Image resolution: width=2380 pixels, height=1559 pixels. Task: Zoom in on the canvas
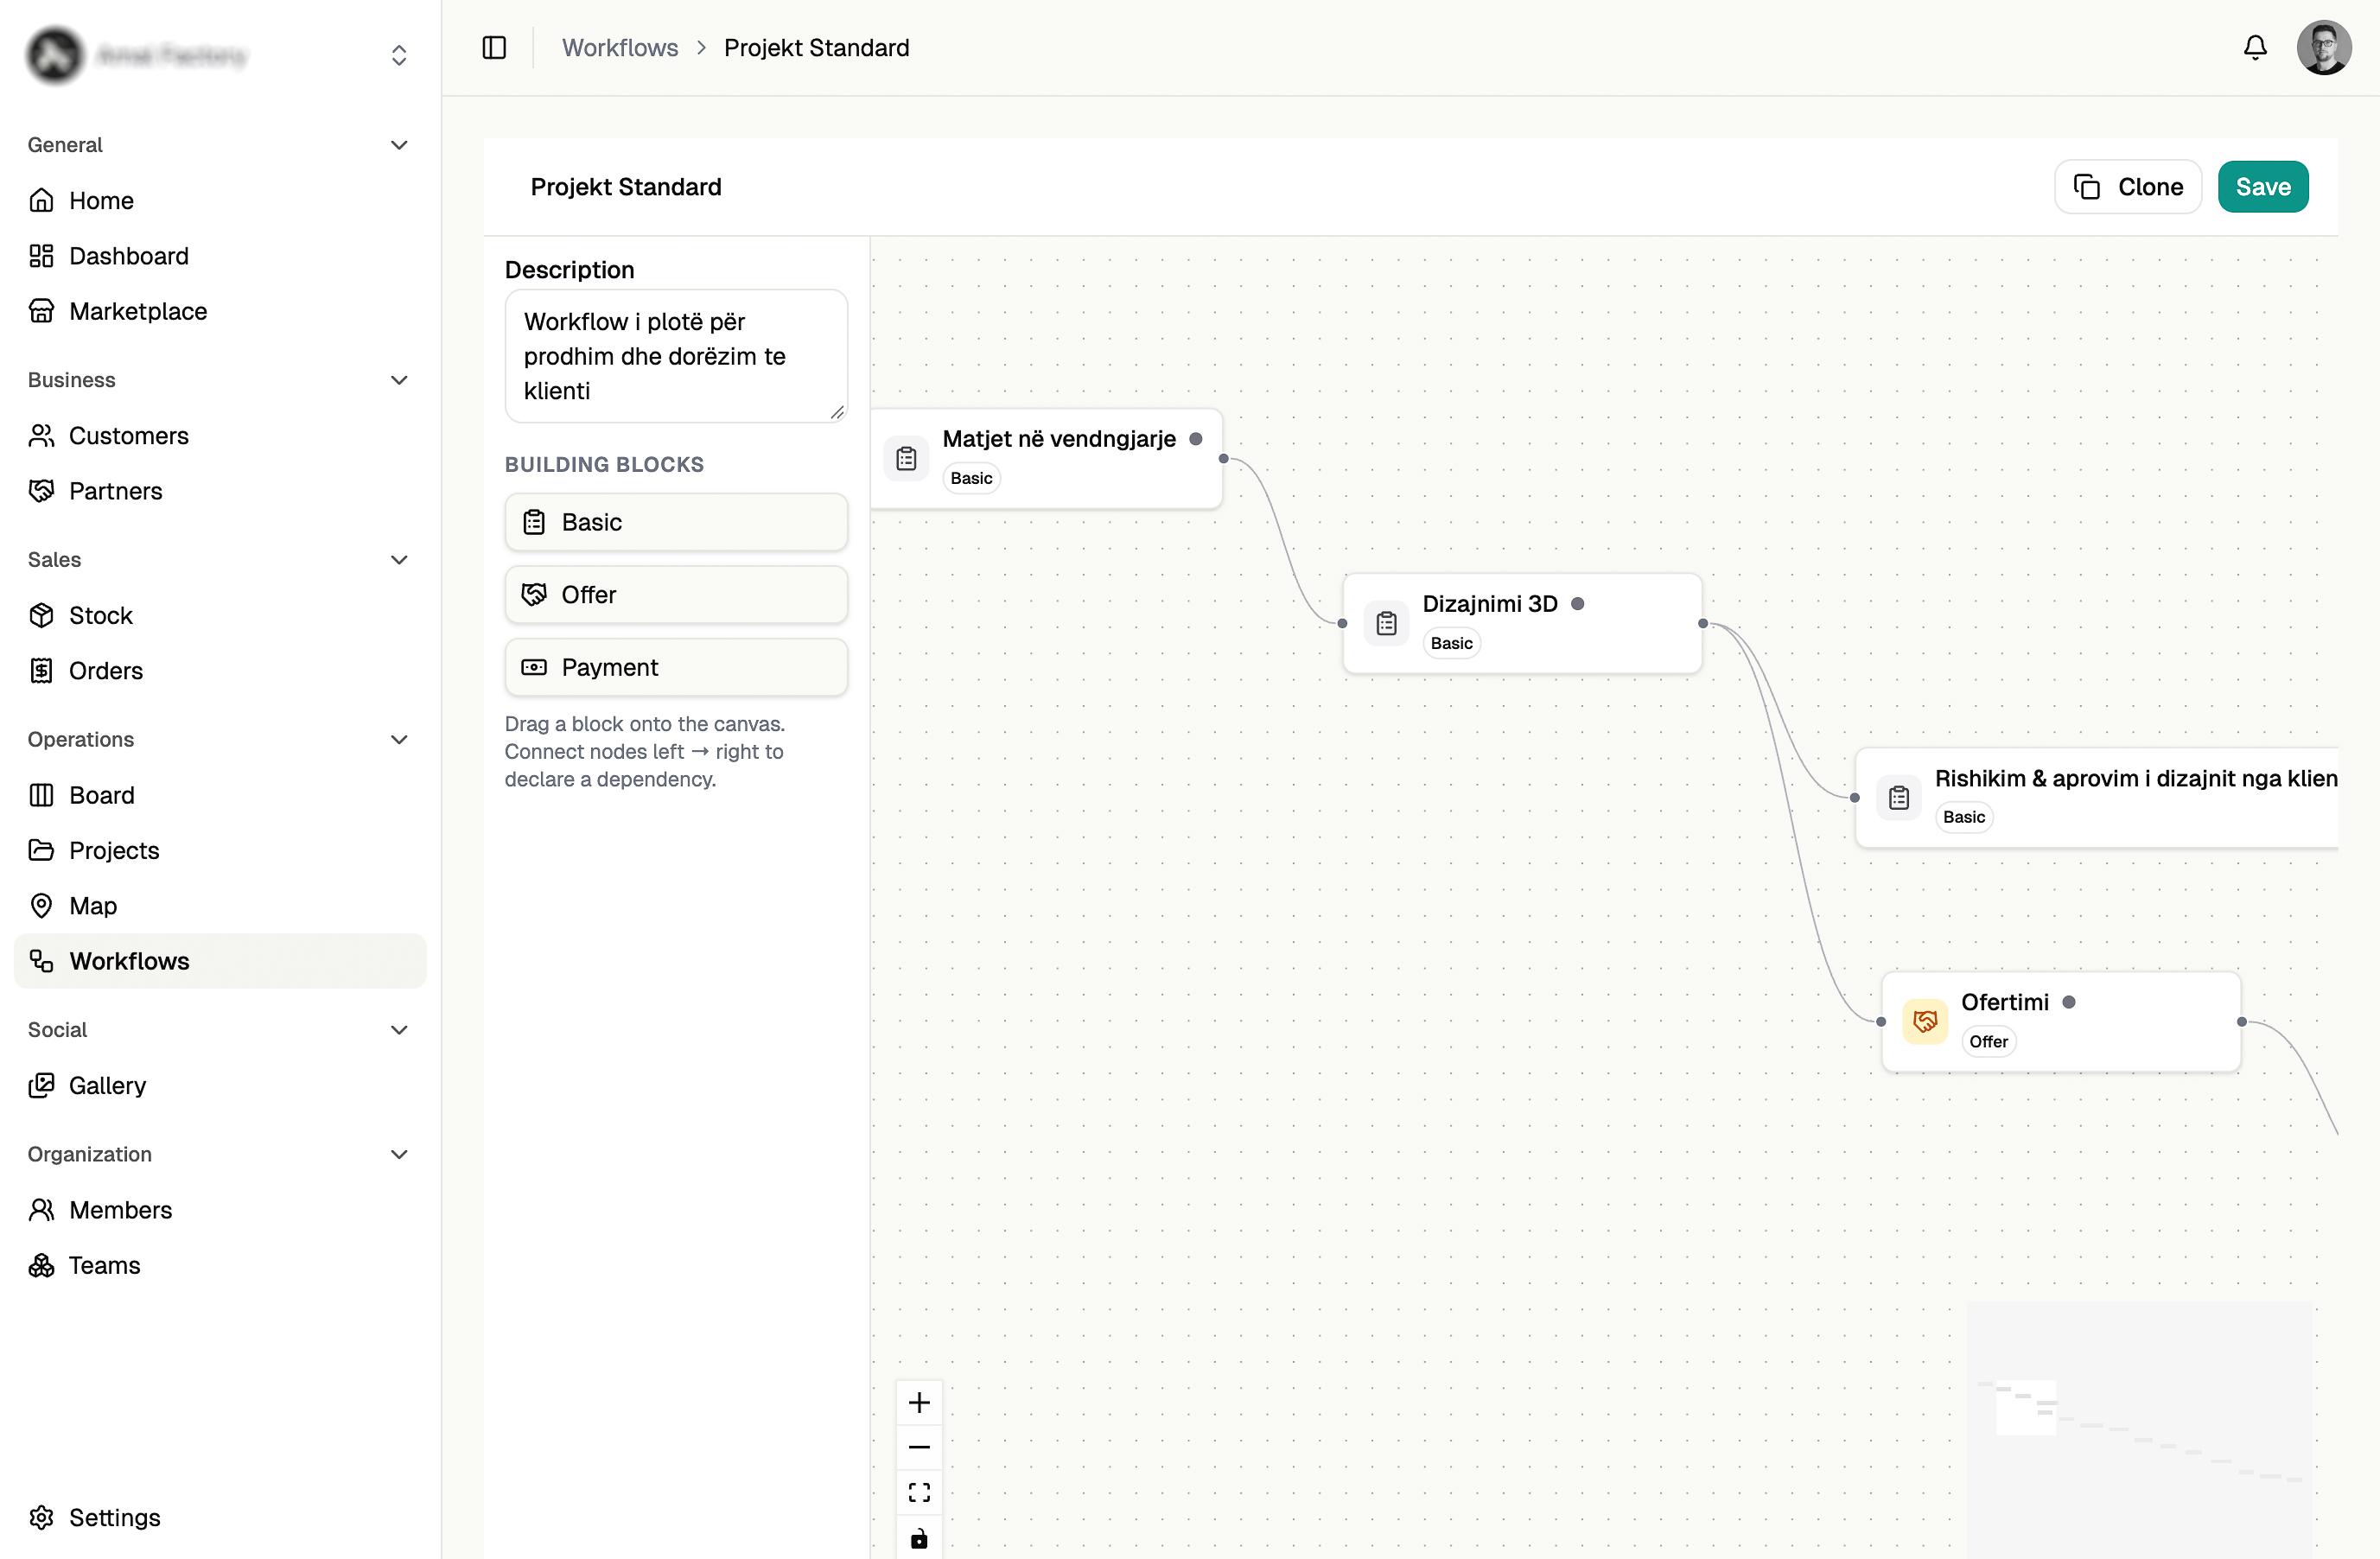point(919,1402)
